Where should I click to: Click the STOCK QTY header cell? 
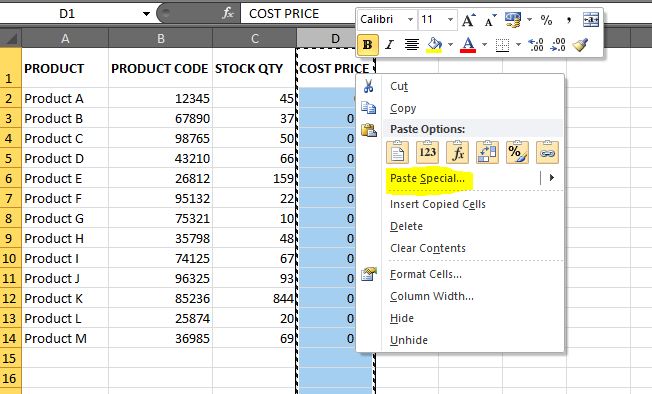point(254,68)
